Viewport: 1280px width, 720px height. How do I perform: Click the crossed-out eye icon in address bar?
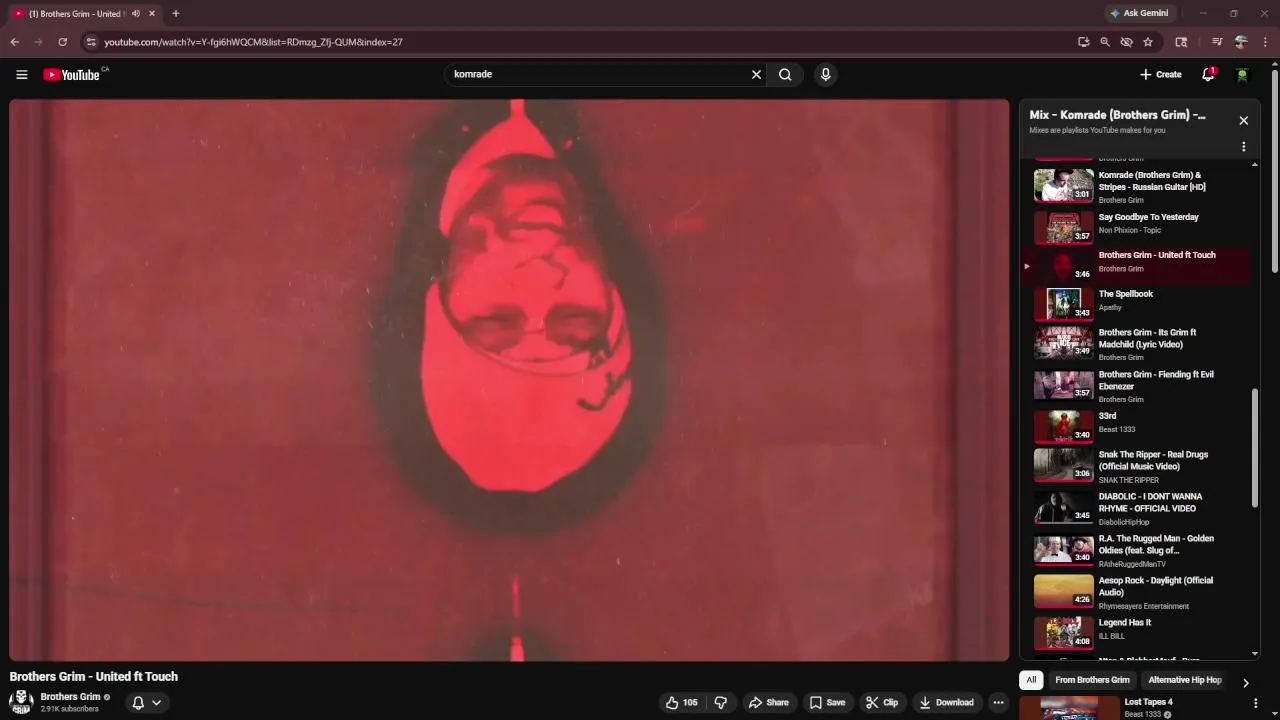coord(1126,42)
